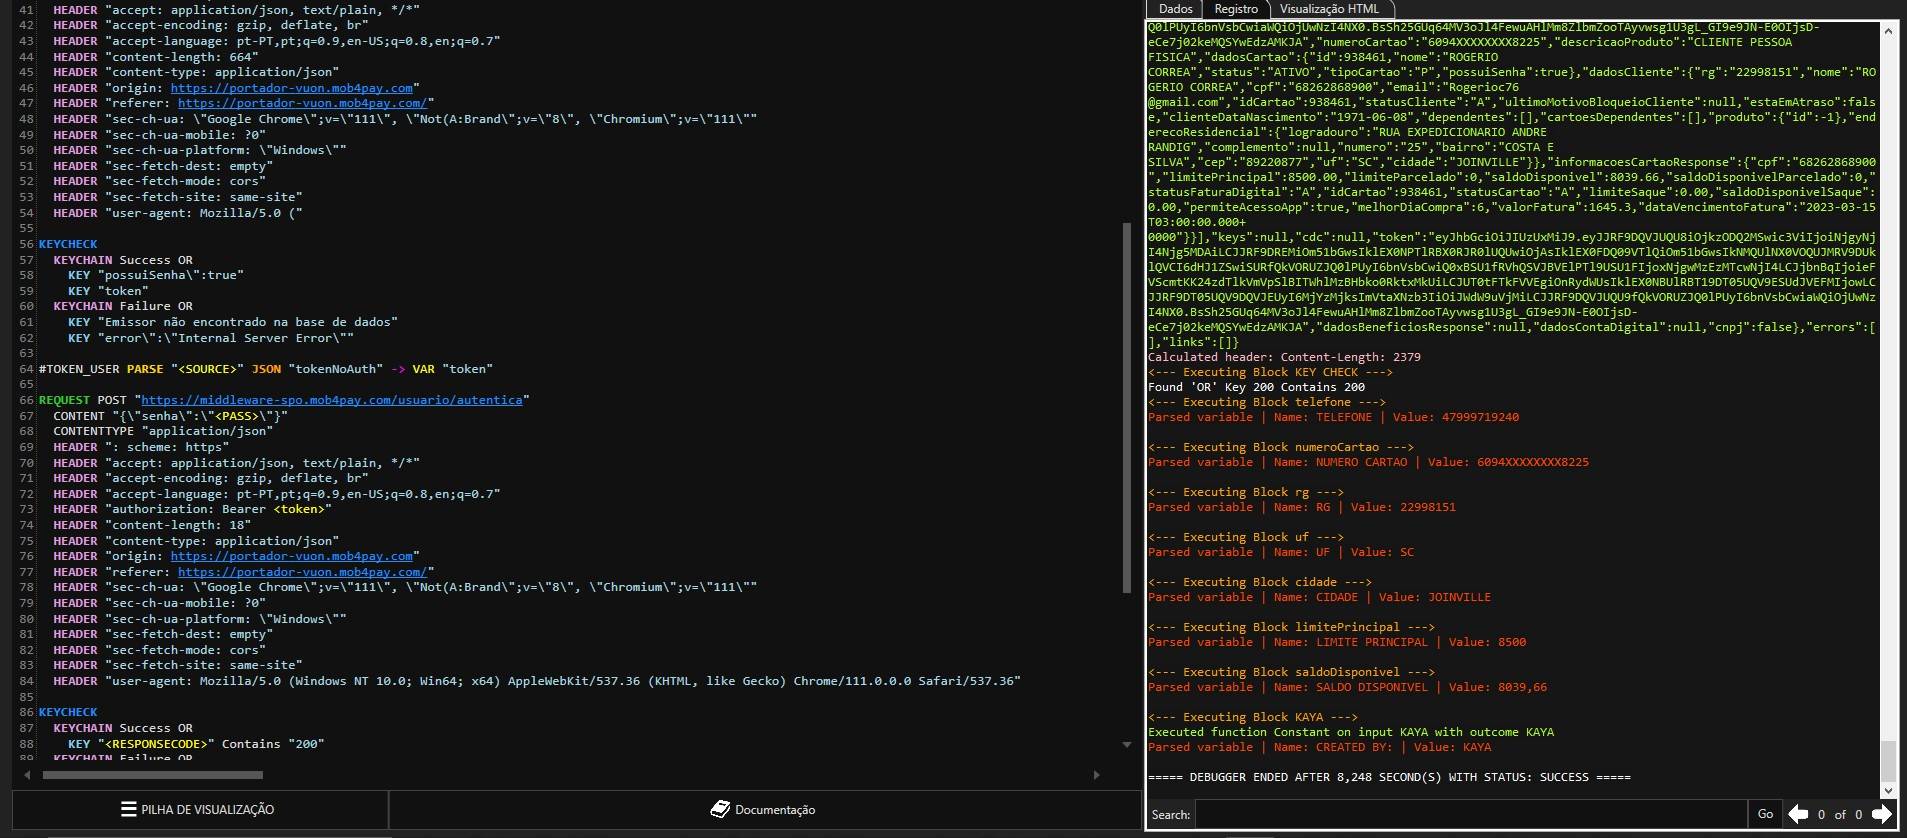
Task: Jump to next search match with right arrow
Action: click(1881, 814)
